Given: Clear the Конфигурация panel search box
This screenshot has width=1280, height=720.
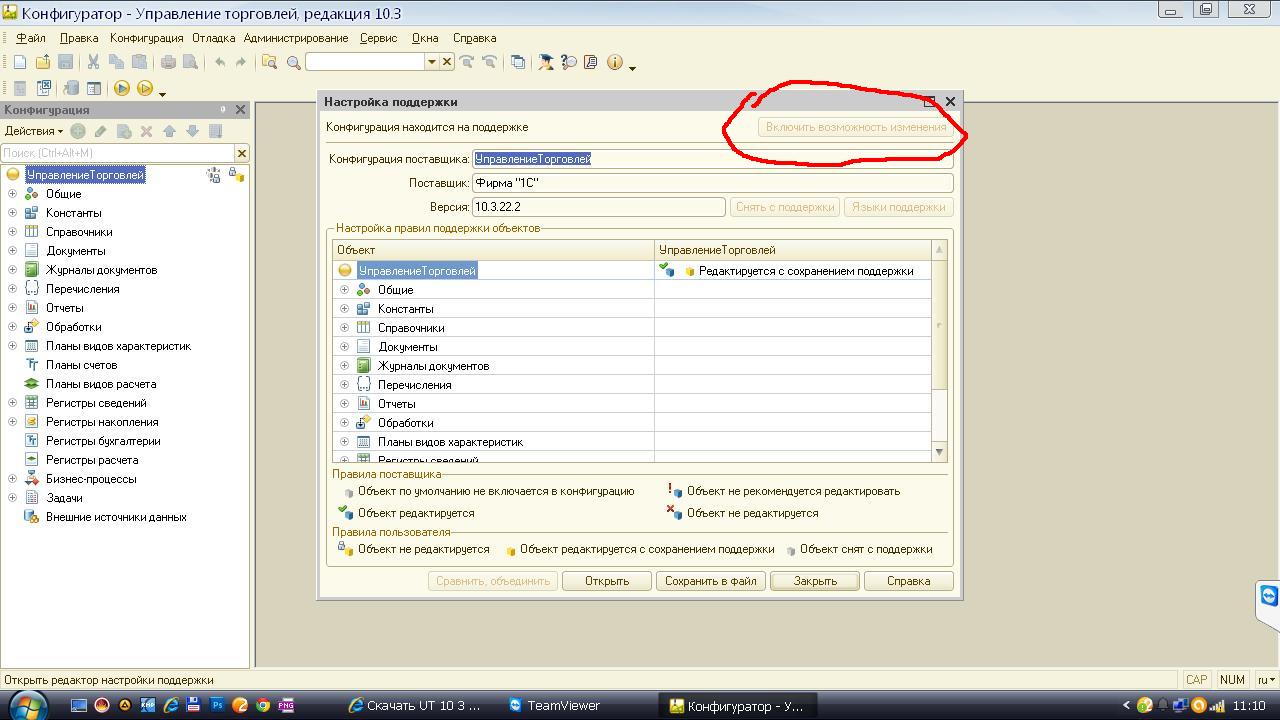Looking at the screenshot, I should pos(241,153).
